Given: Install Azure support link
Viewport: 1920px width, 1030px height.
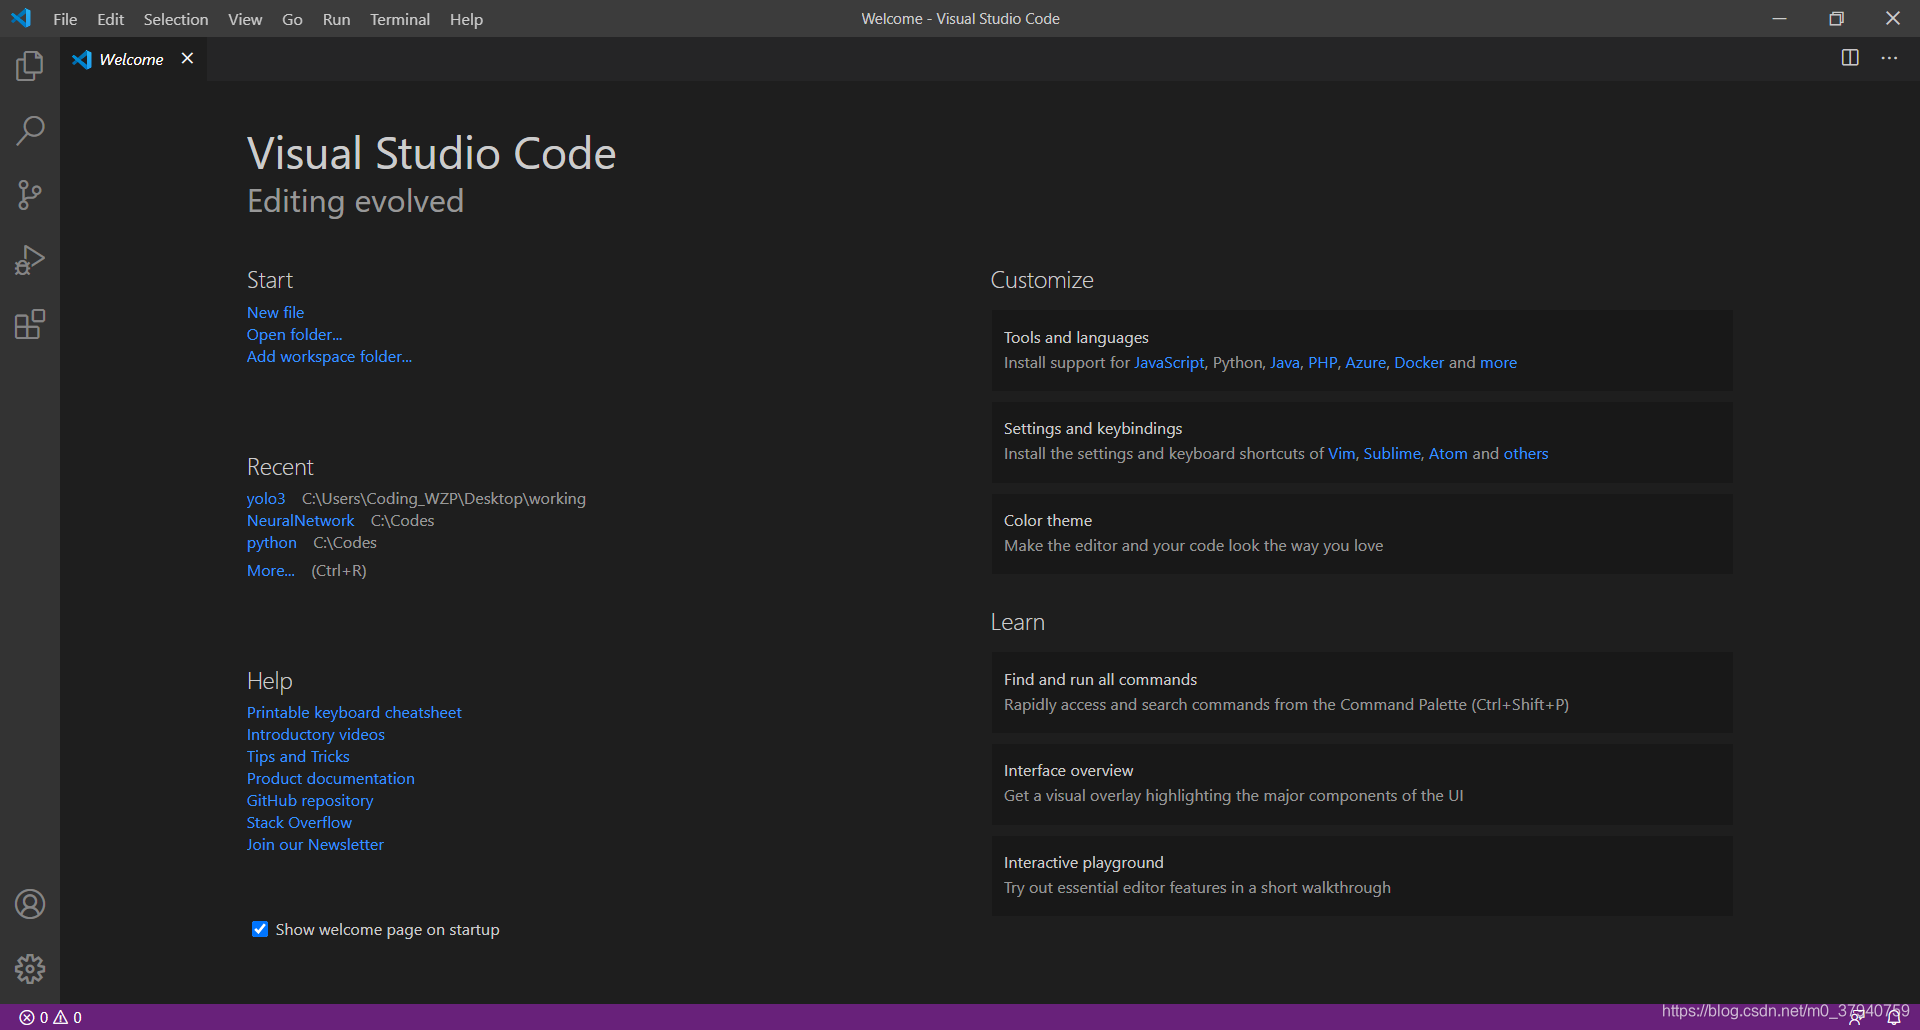Looking at the screenshot, I should pos(1365,362).
